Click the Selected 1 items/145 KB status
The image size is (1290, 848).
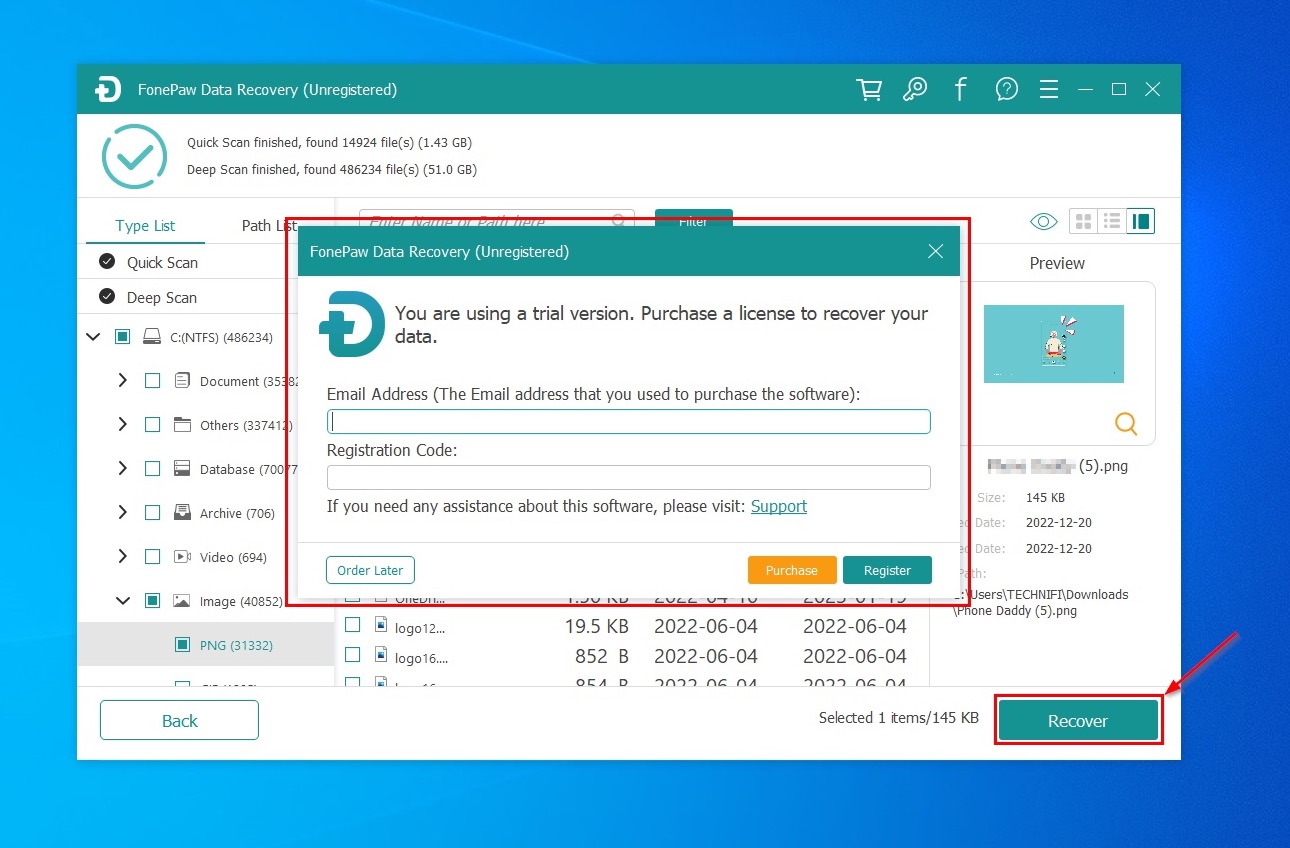pos(898,718)
